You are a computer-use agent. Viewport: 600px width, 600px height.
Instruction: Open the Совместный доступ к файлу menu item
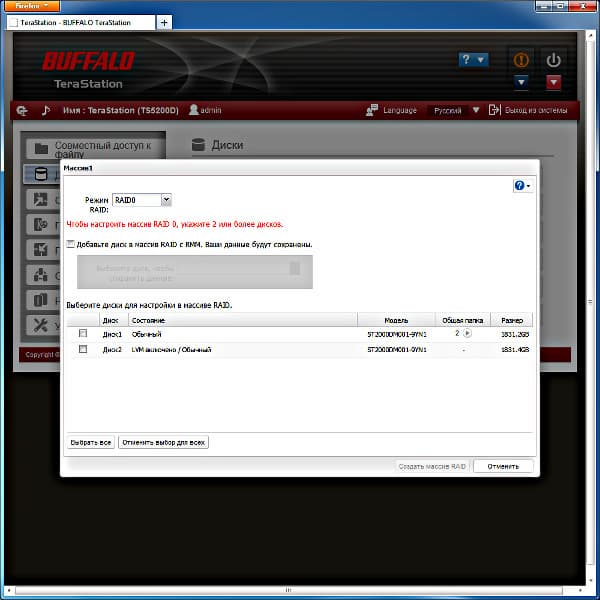point(96,148)
